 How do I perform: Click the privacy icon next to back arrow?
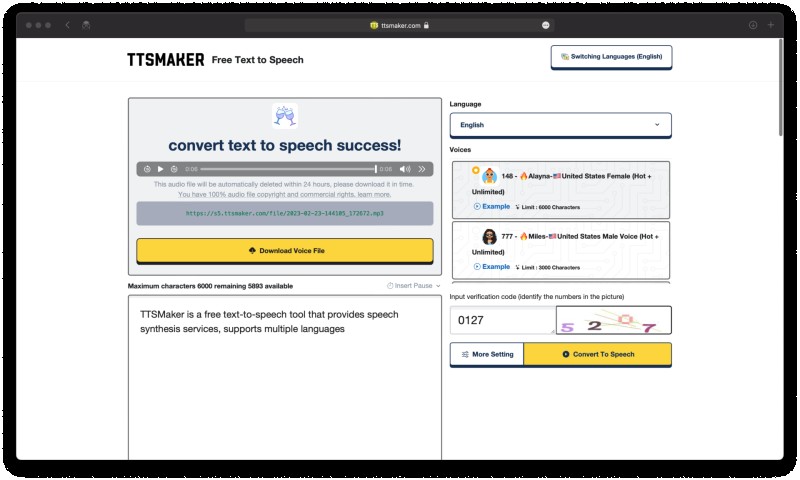point(86,25)
